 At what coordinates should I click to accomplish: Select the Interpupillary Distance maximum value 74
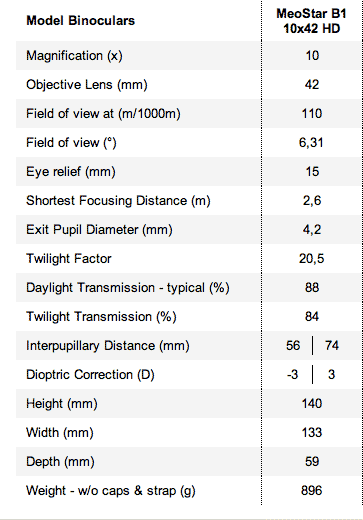tap(332, 346)
